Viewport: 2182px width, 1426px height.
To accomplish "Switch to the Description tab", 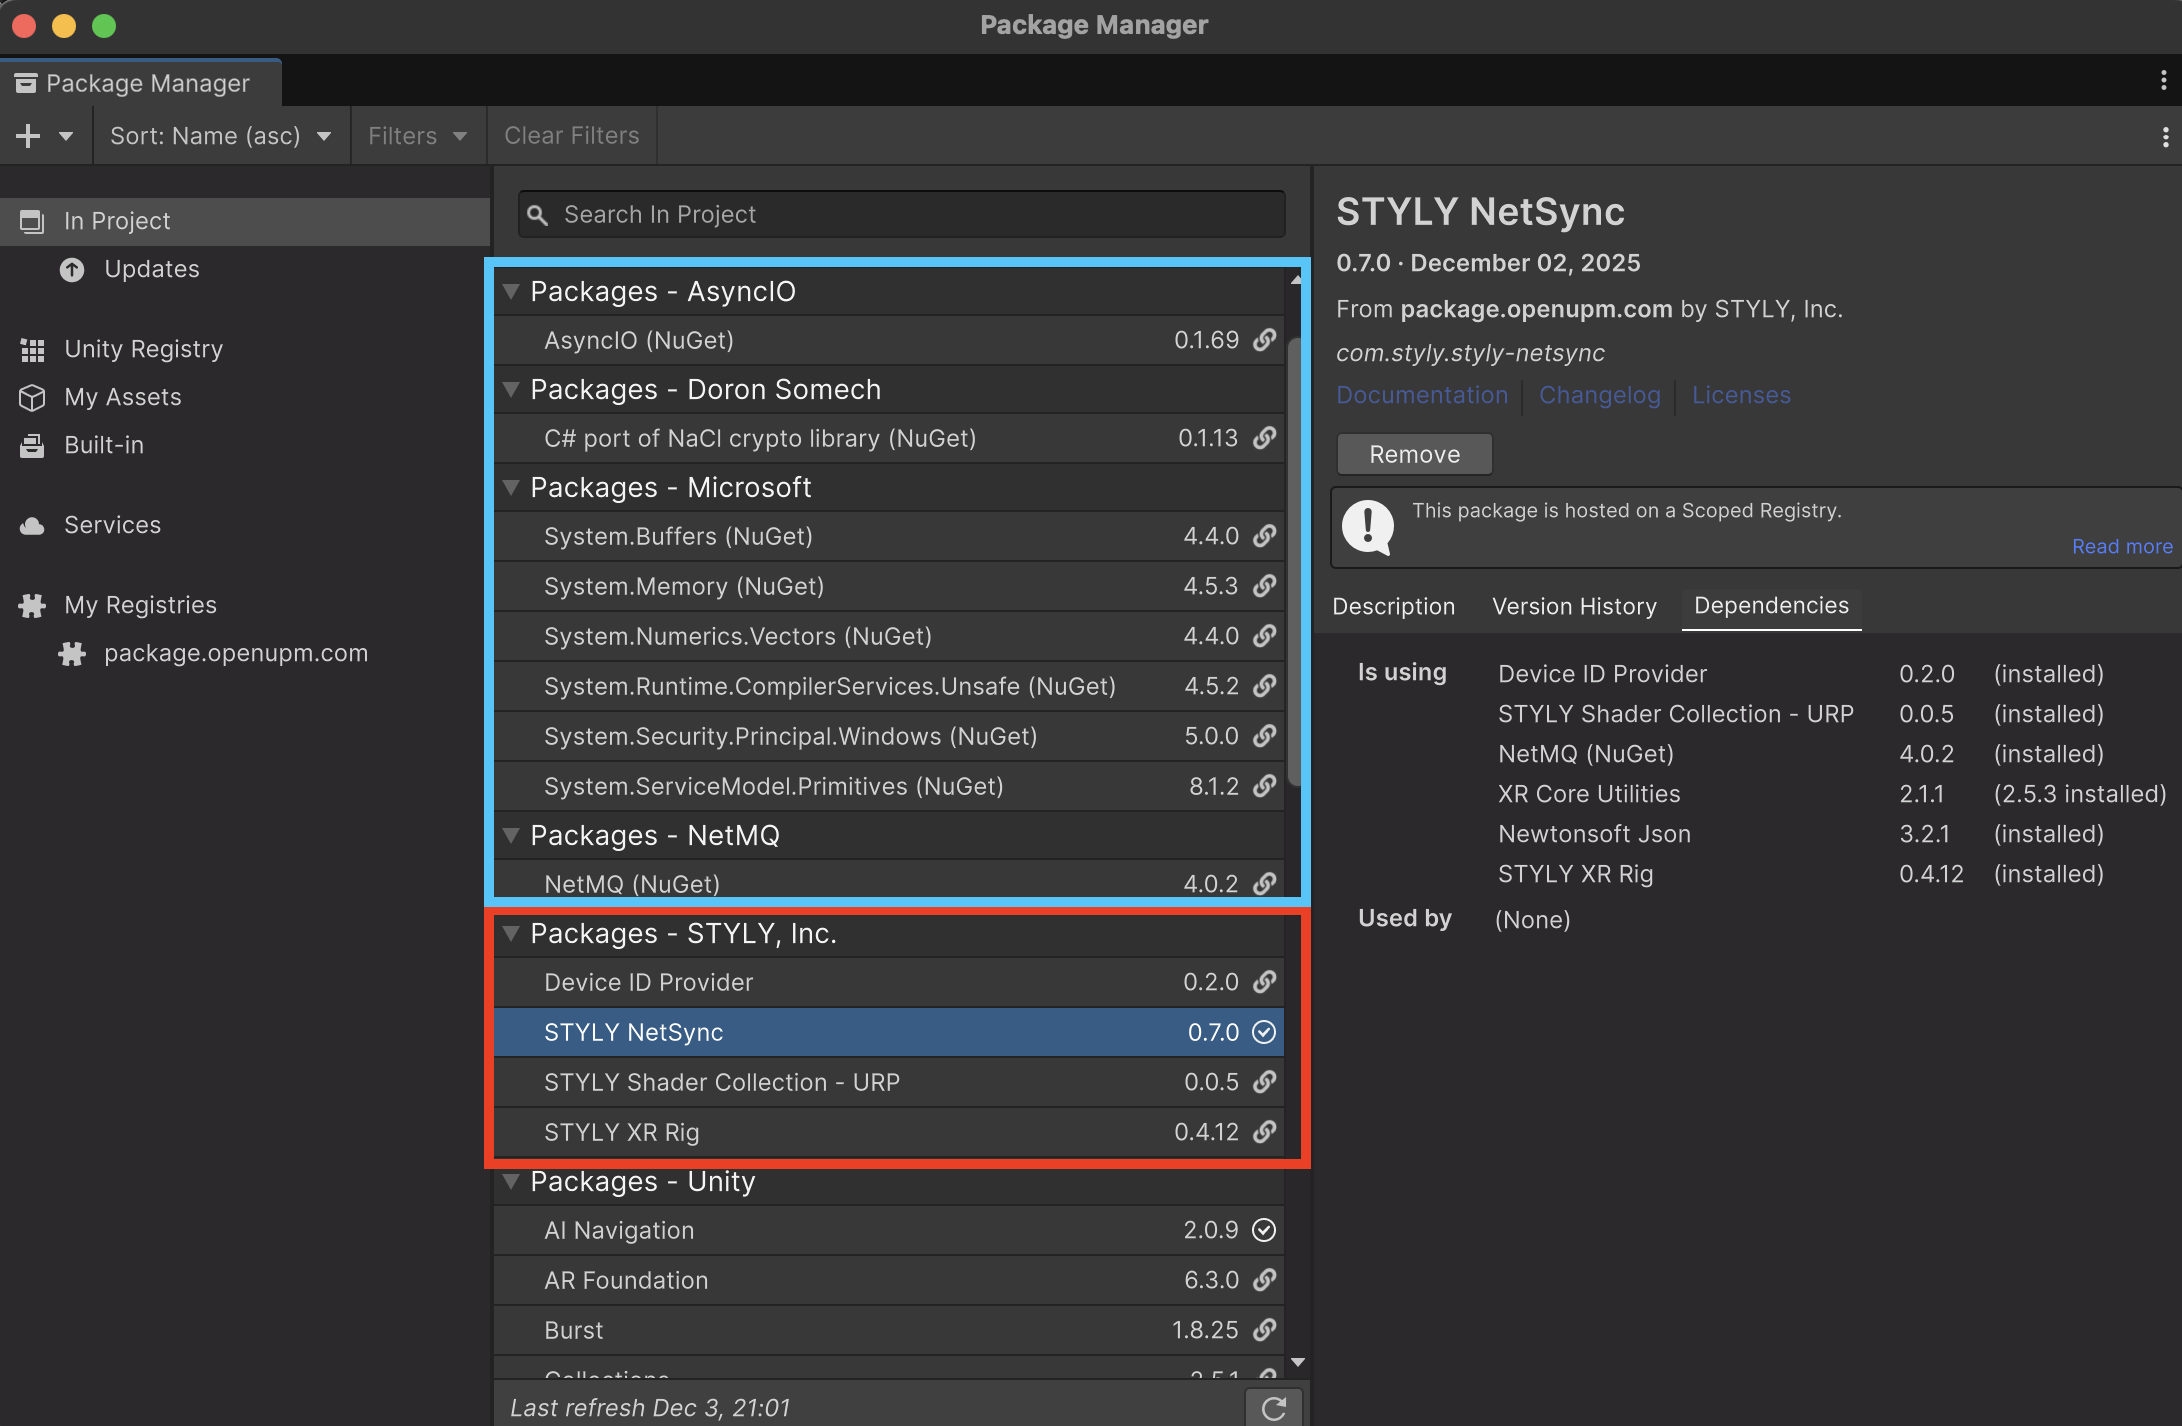I will point(1393,606).
